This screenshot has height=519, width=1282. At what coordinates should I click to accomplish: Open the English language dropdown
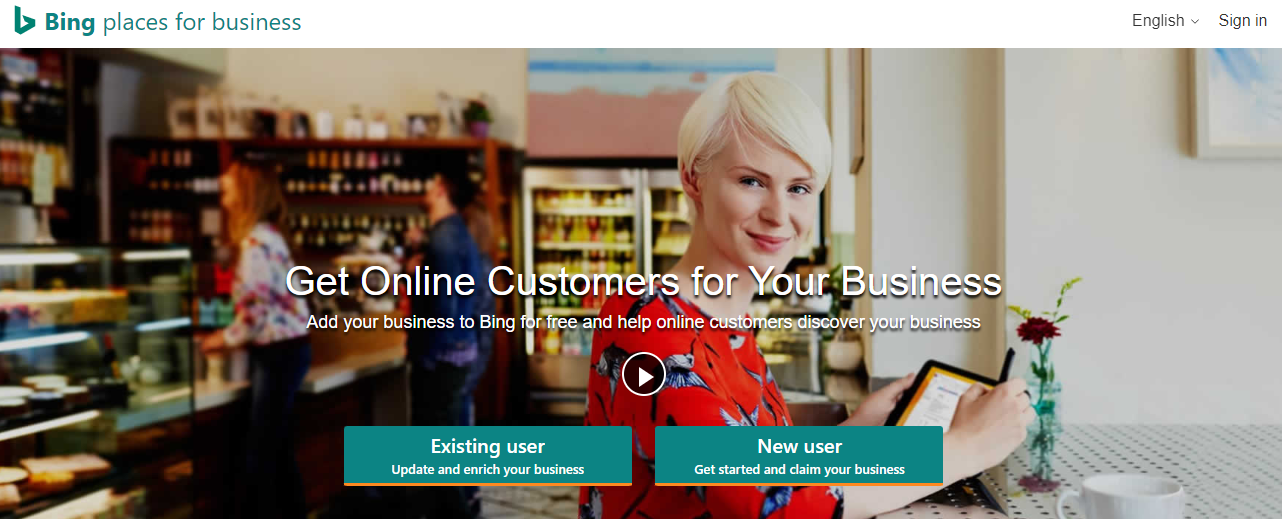pos(1165,21)
